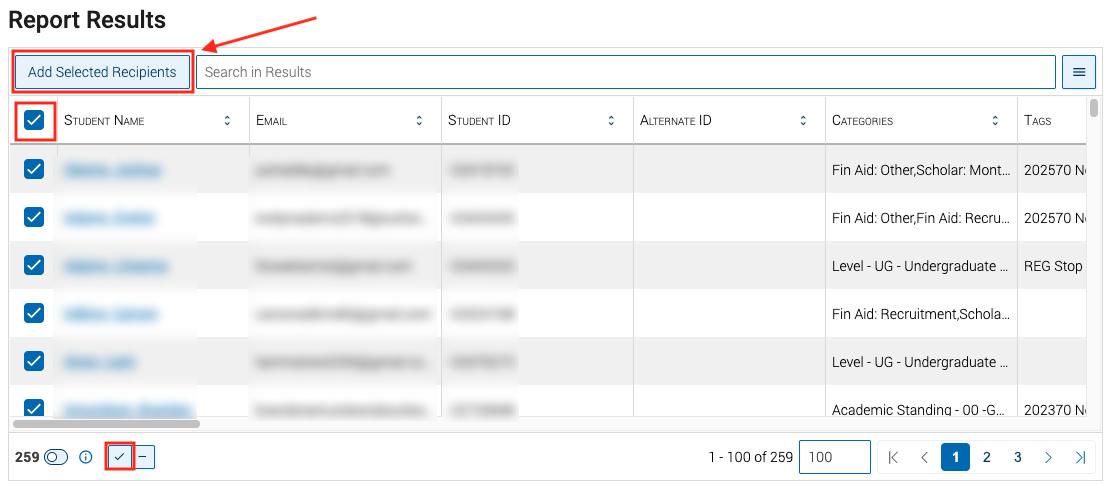The width and height of the screenshot is (1109, 485).
Task: Uncheck the row with Fin Aid: Recruitment,Schola categories
Action: click(34, 313)
